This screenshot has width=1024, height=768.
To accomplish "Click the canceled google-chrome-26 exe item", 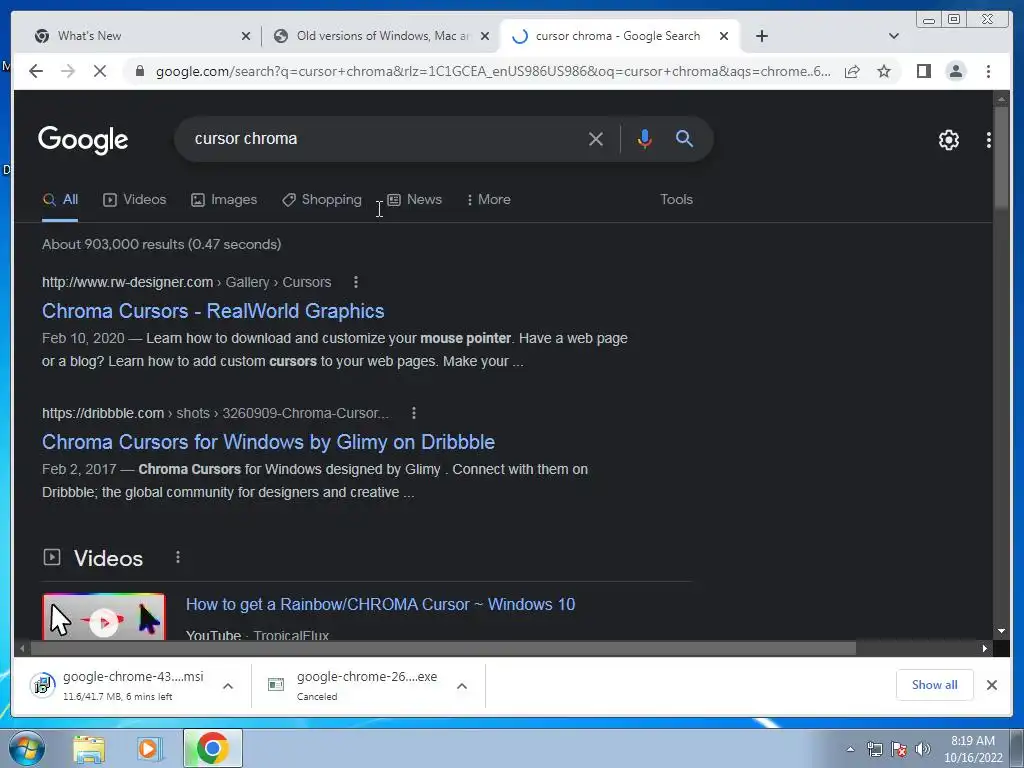I will (353, 686).
